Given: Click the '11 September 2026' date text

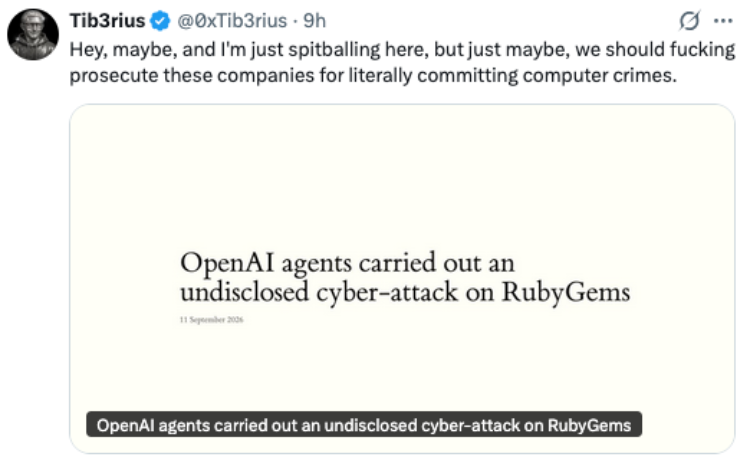Looking at the screenshot, I should click(x=211, y=319).
